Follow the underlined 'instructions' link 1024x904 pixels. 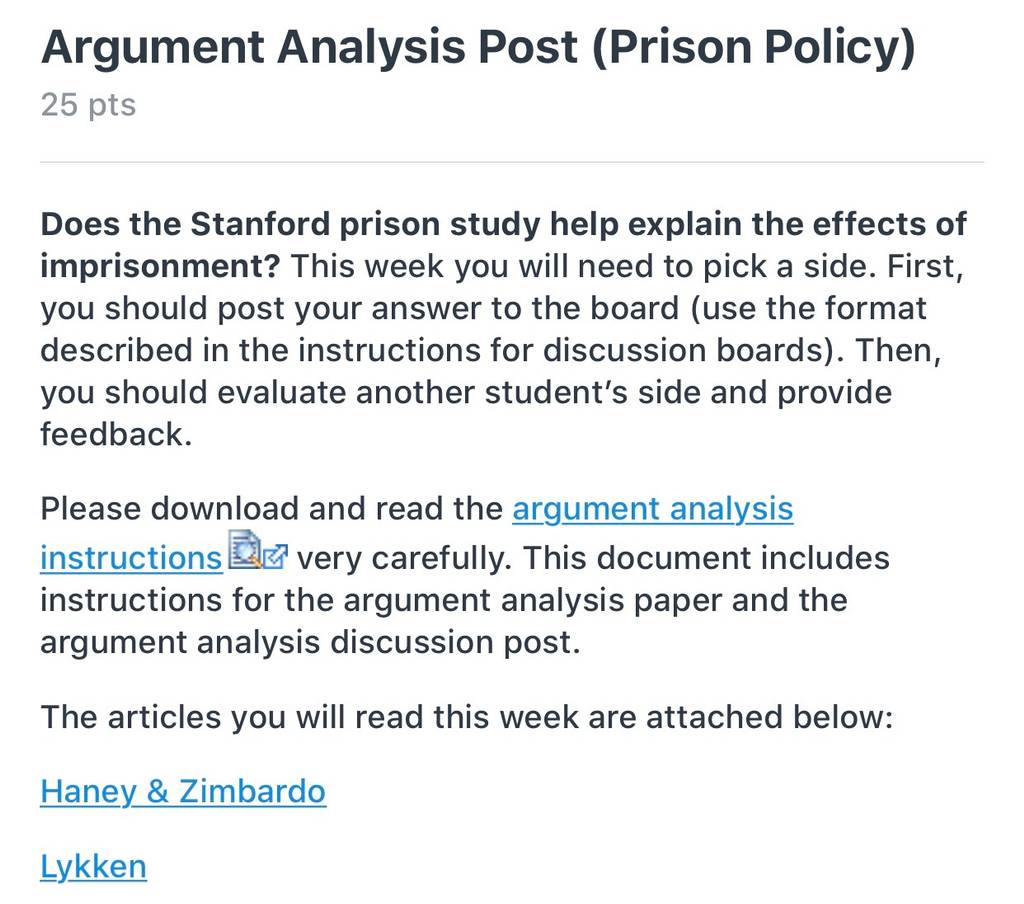tap(131, 558)
